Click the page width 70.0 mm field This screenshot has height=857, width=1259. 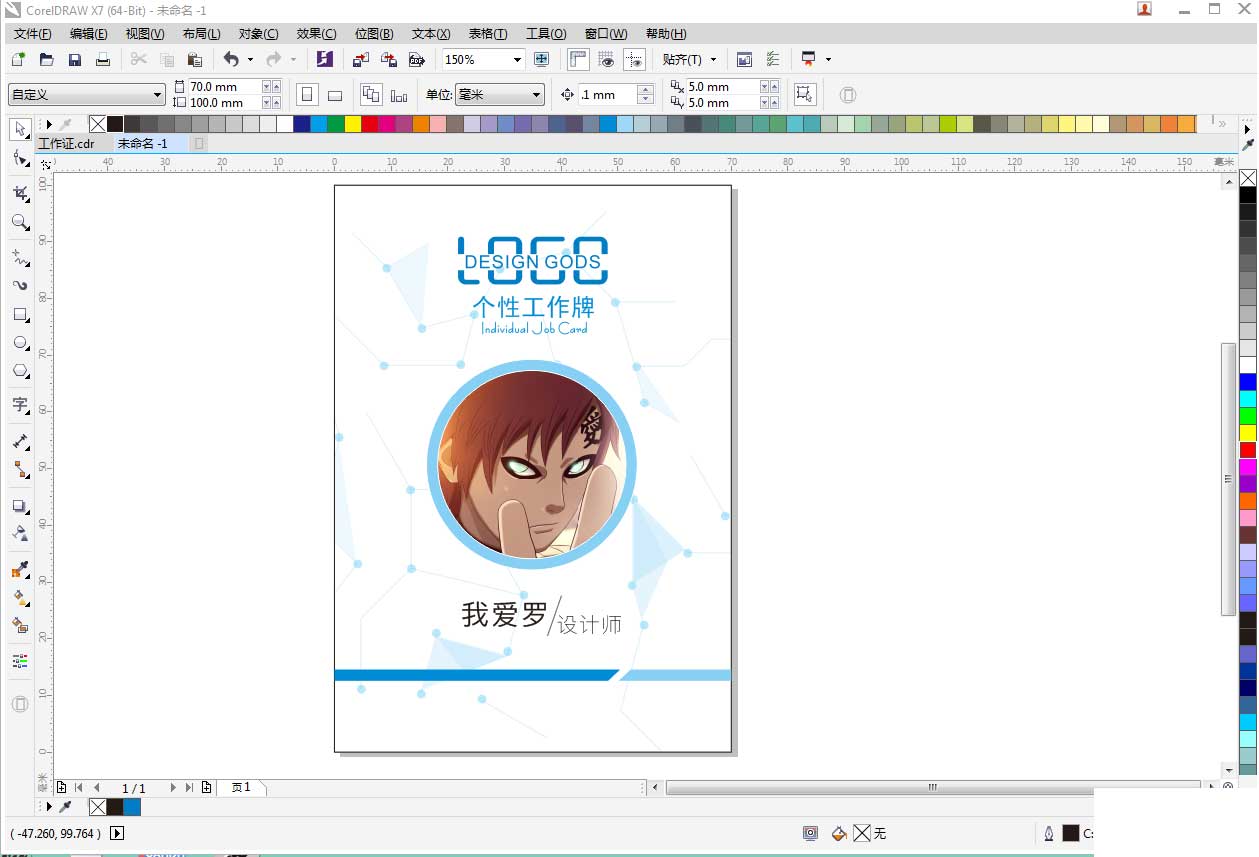[224, 87]
